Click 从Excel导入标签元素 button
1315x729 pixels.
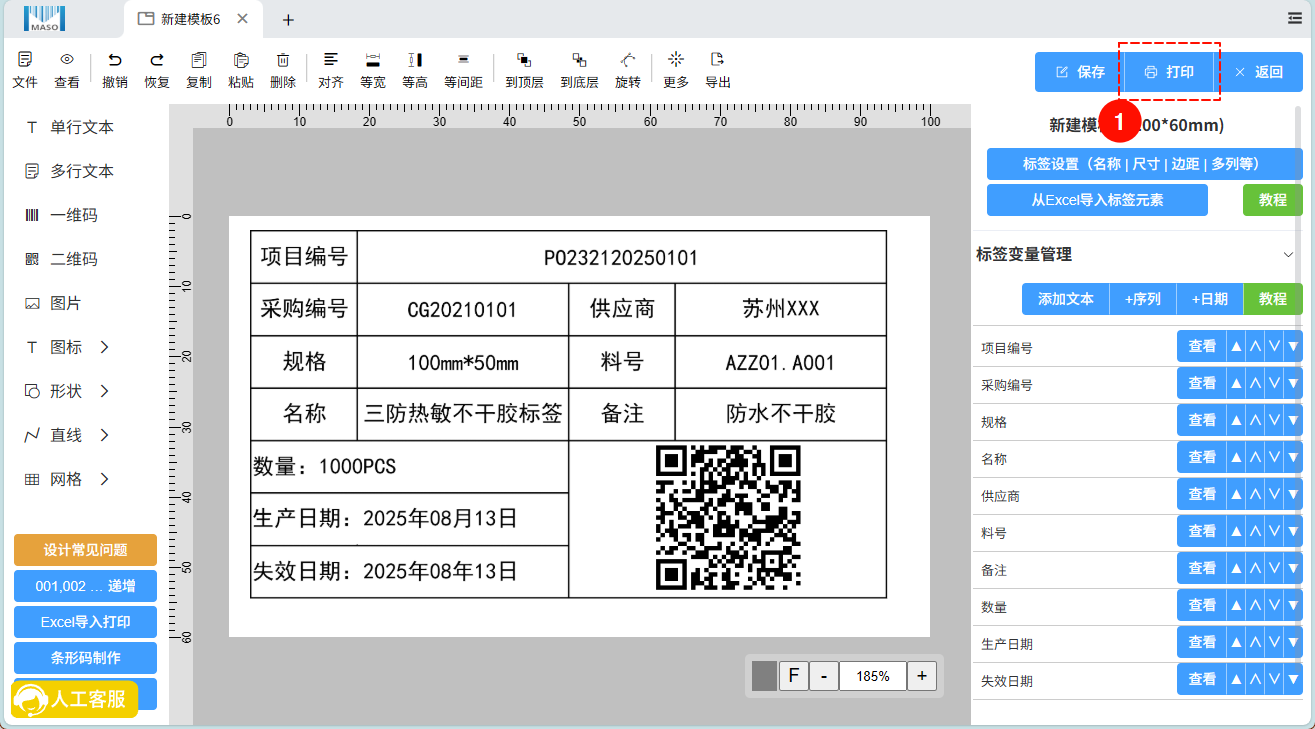pyautogui.click(x=1097, y=200)
